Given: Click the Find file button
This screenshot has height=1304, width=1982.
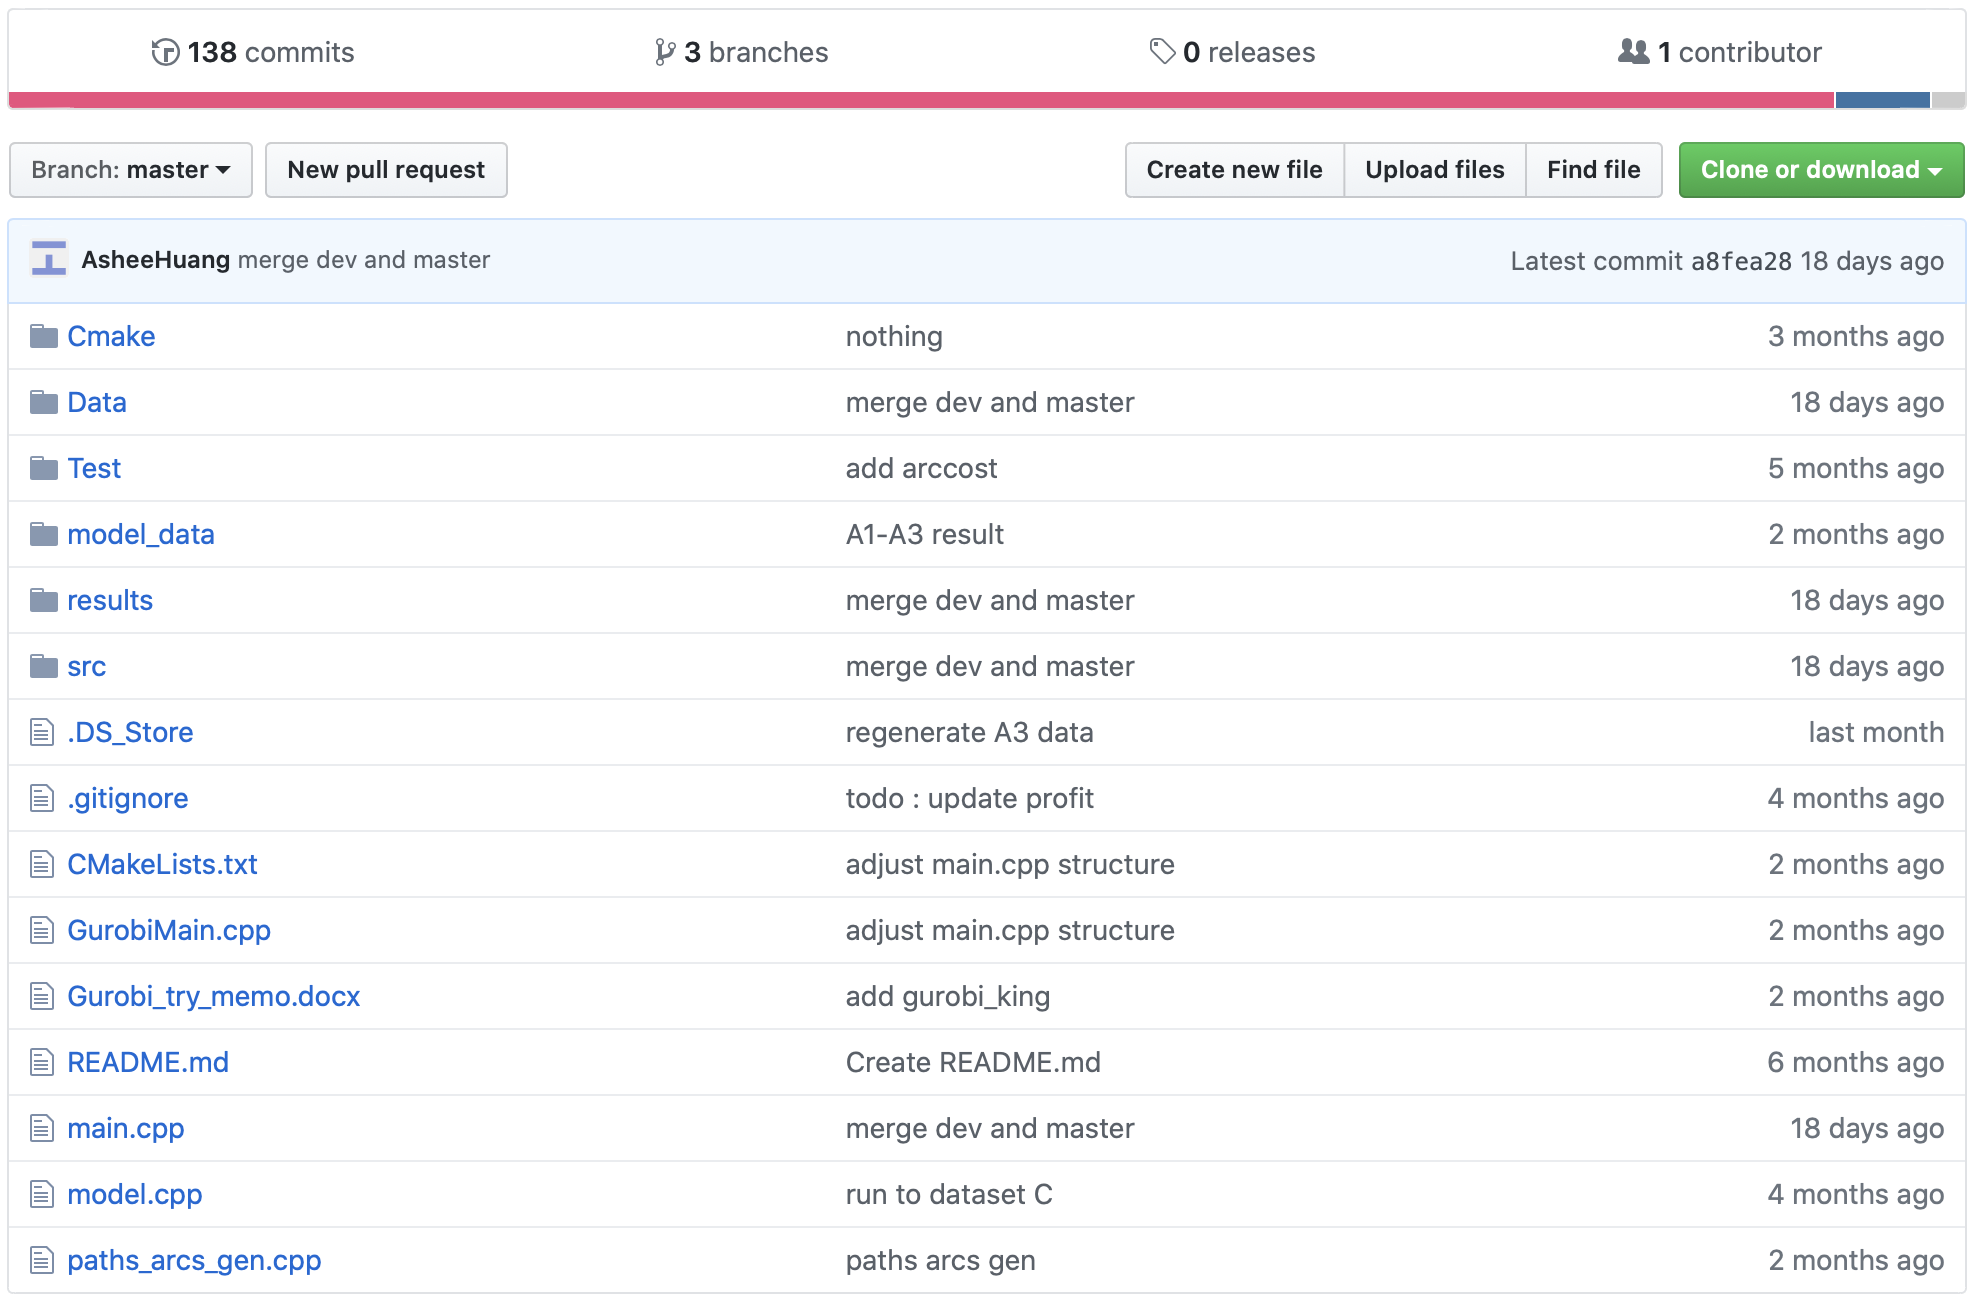Looking at the screenshot, I should pos(1593,170).
